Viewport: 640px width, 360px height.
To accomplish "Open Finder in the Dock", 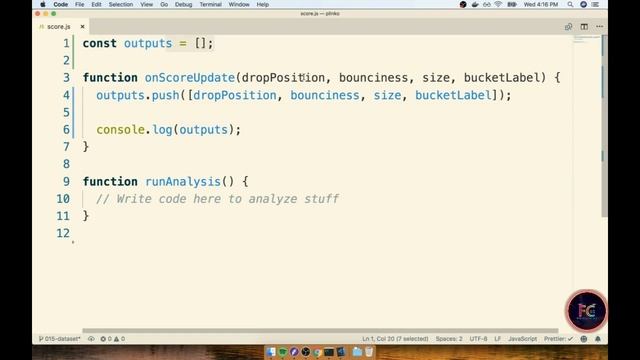I will pyautogui.click(x=271, y=351).
